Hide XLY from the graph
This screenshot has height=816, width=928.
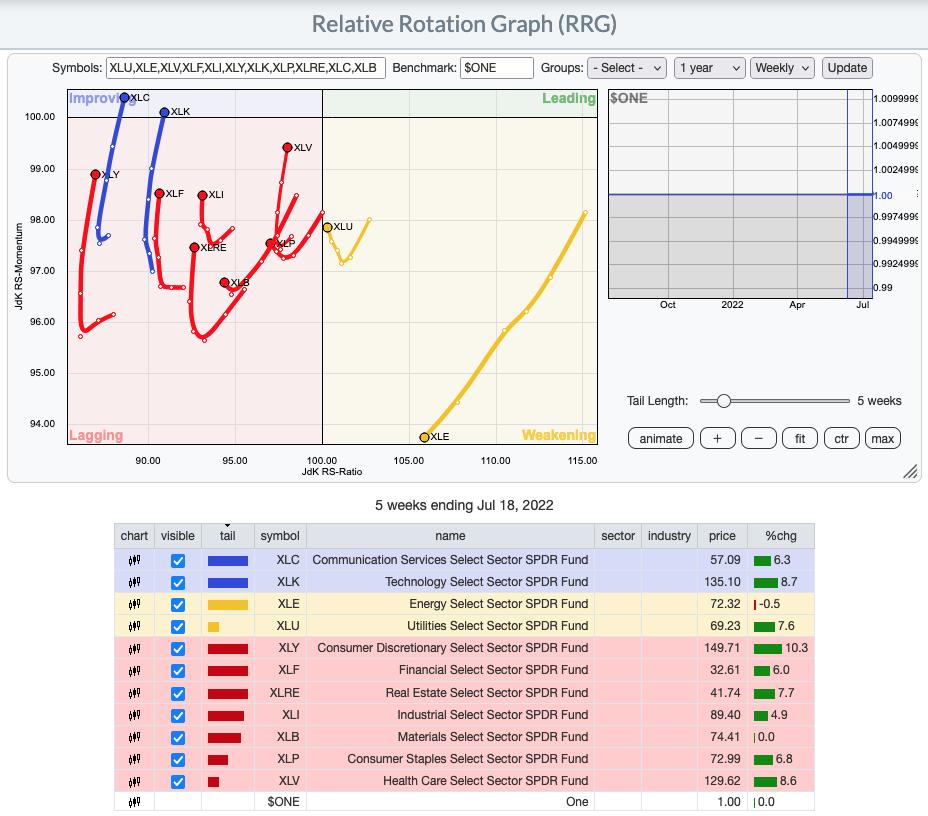click(x=178, y=649)
